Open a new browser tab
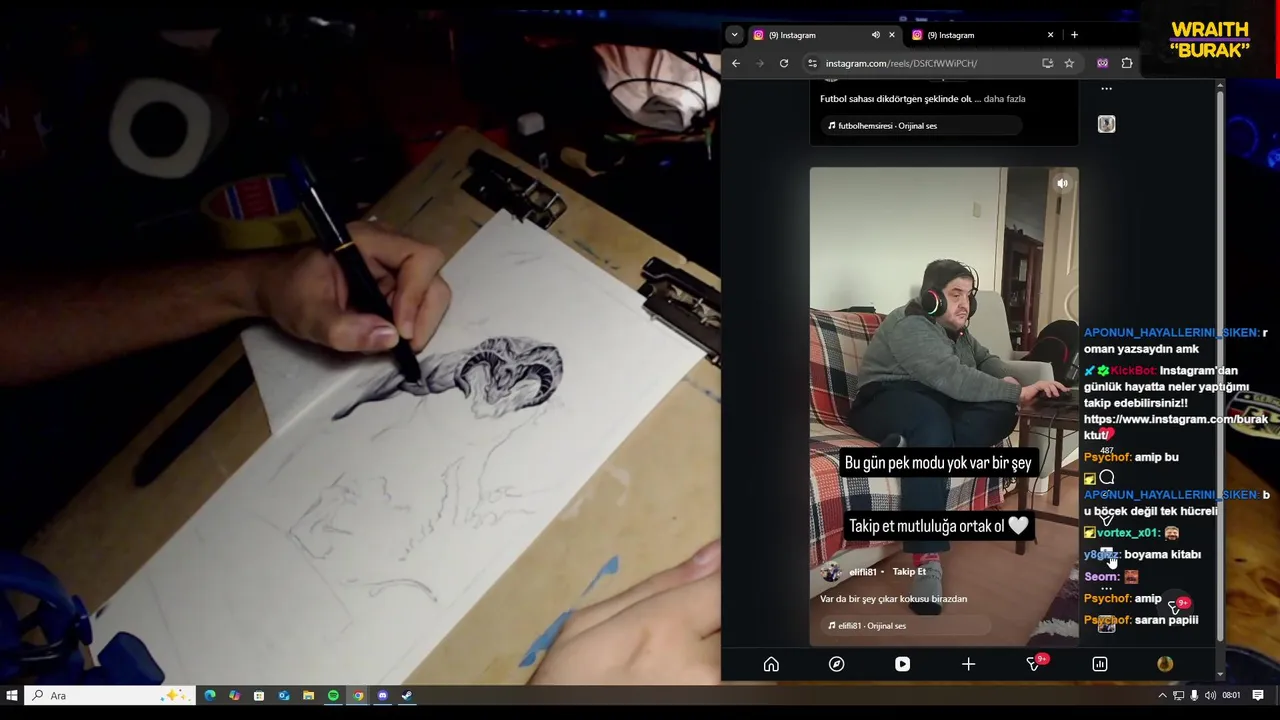 (x=1074, y=35)
